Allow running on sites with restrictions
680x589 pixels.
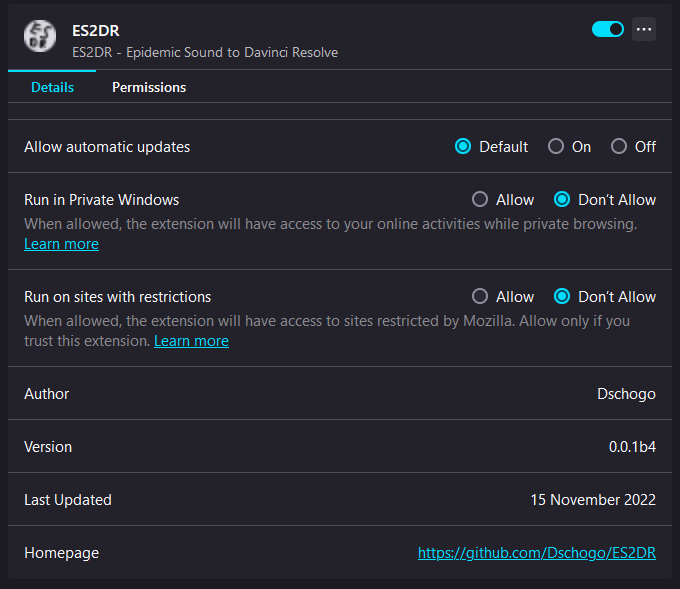click(480, 296)
